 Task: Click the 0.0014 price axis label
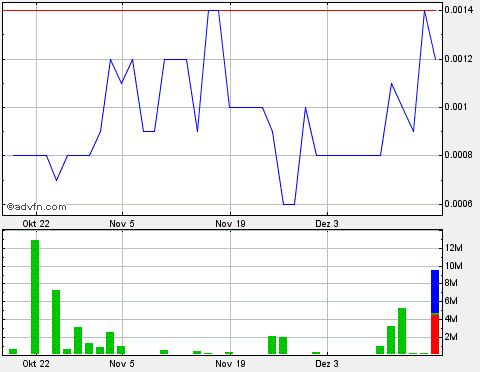(459, 10)
